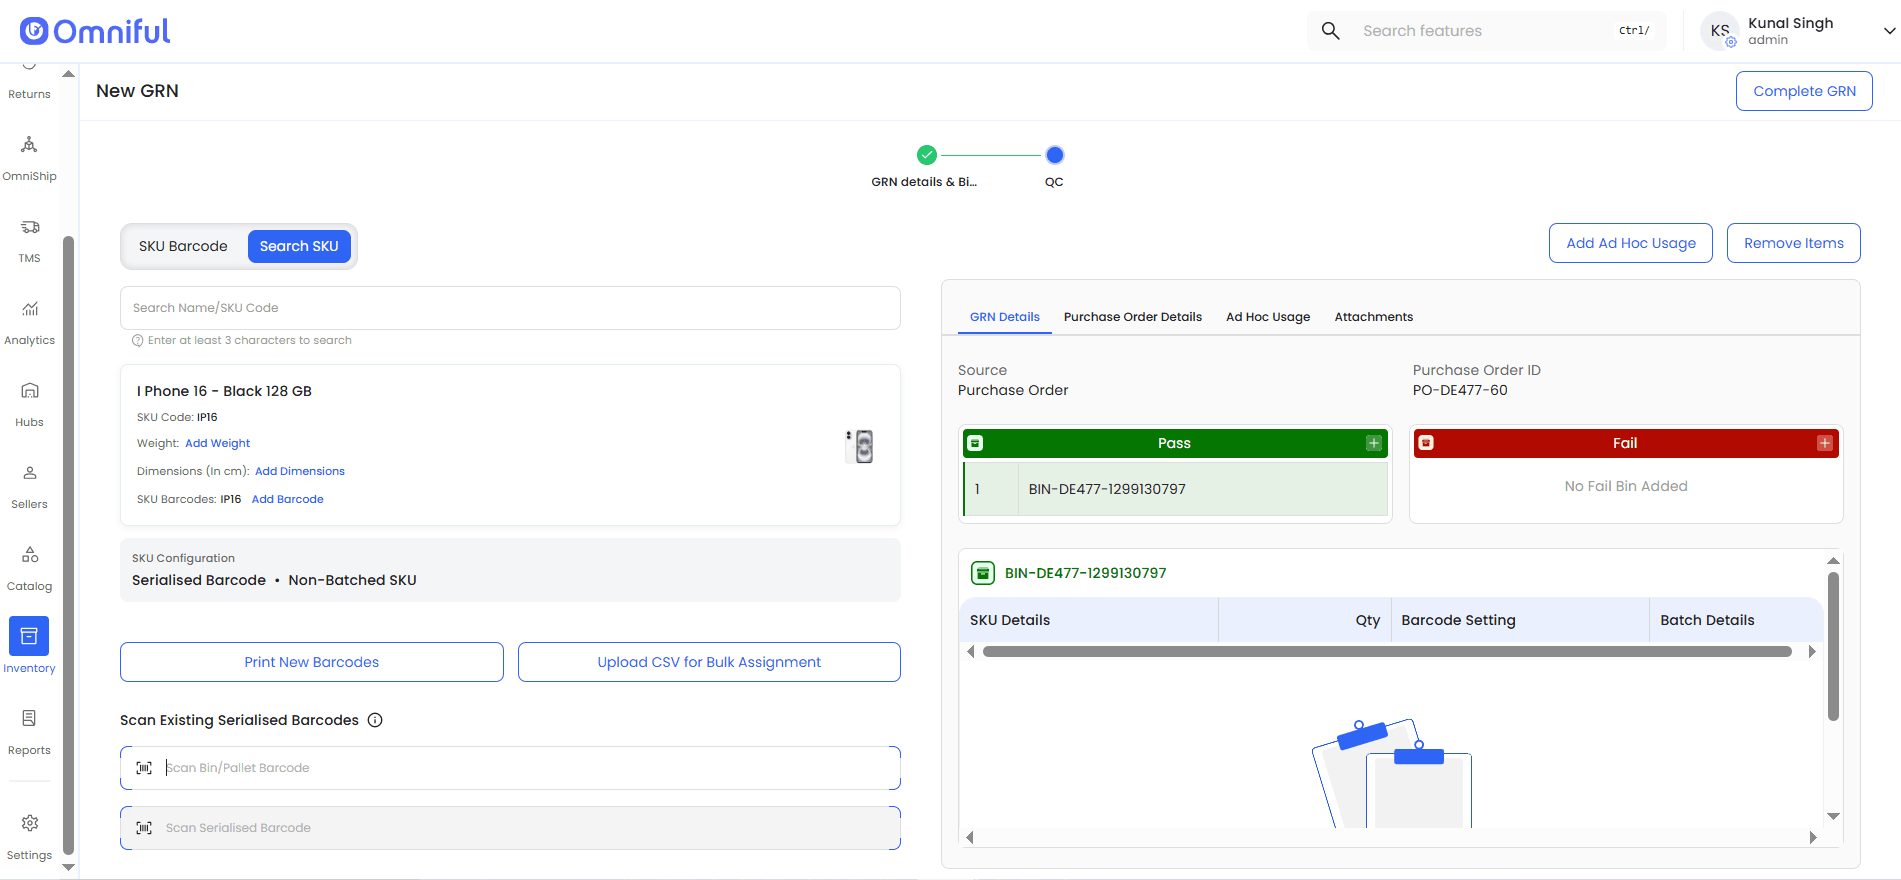Click the GRN details completed step indicator
The height and width of the screenshot is (880, 1901).
coord(927,155)
